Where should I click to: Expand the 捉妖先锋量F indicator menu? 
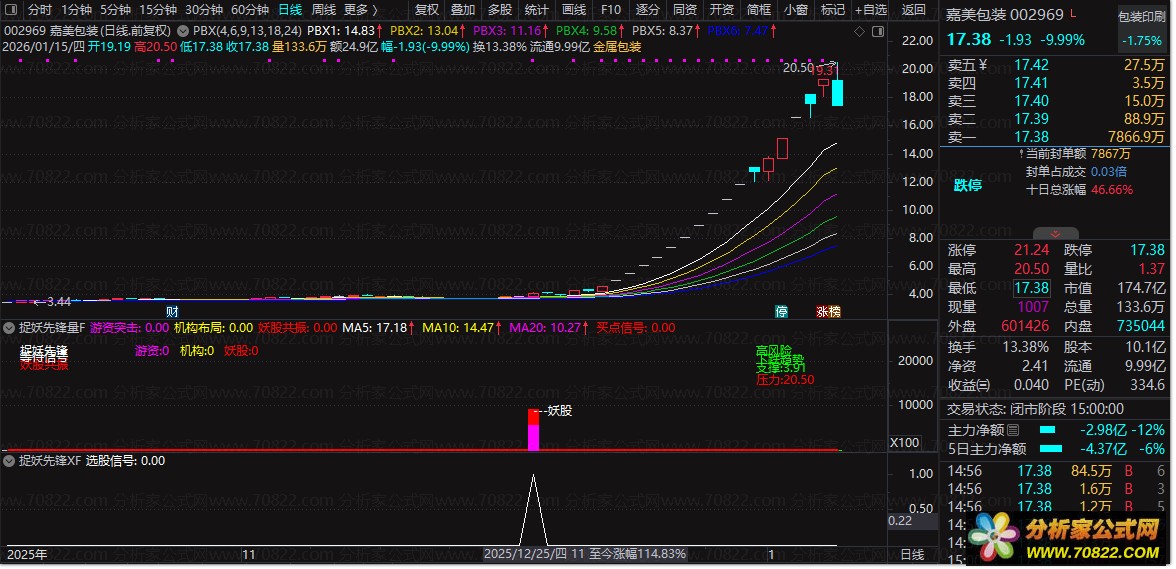point(10,327)
